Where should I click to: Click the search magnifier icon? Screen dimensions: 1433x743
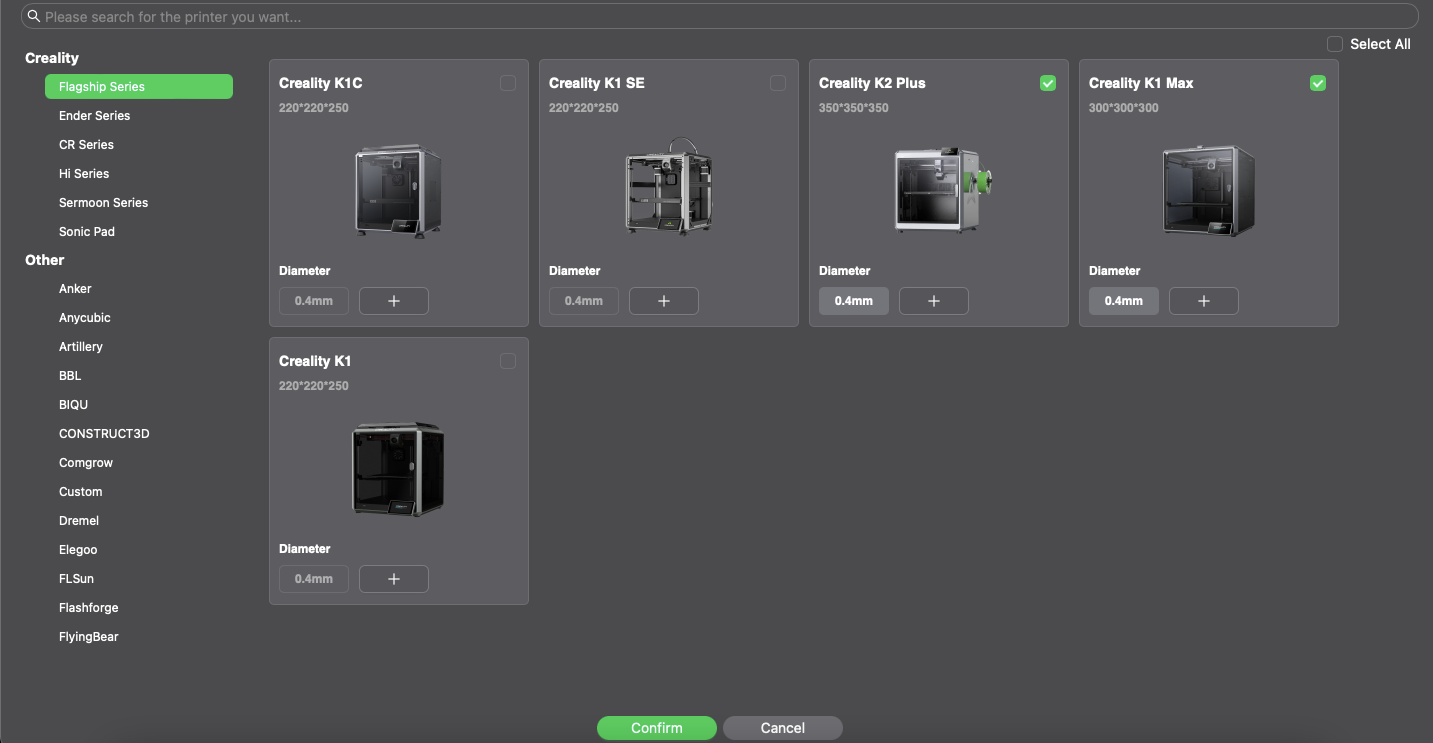[x=34, y=17]
